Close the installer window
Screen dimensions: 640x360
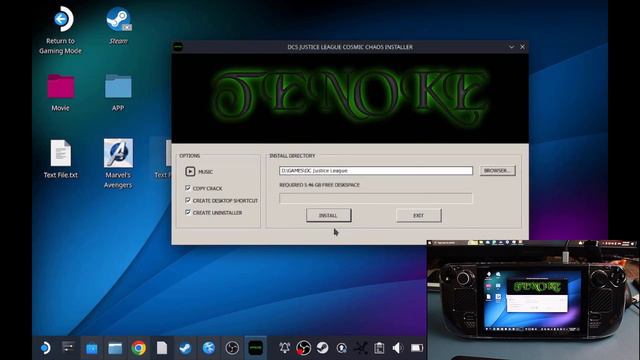point(522,47)
